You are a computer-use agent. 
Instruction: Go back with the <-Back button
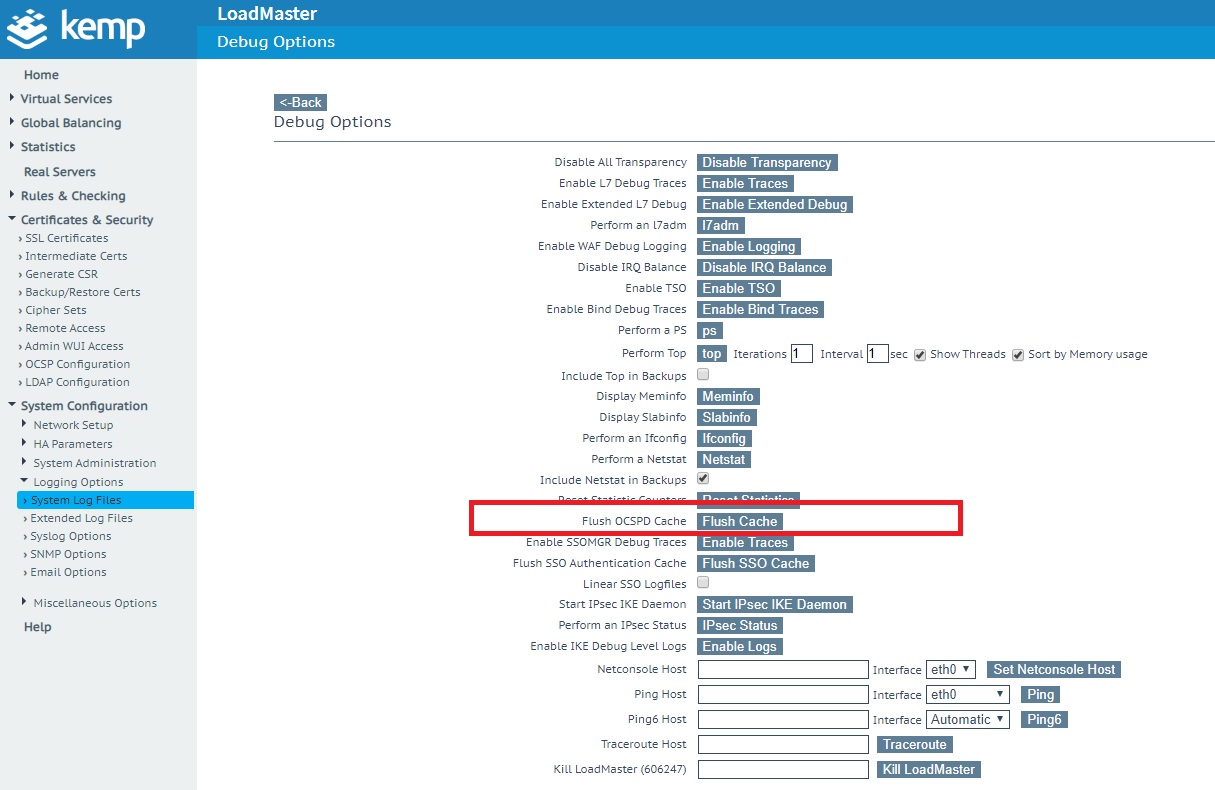click(300, 102)
